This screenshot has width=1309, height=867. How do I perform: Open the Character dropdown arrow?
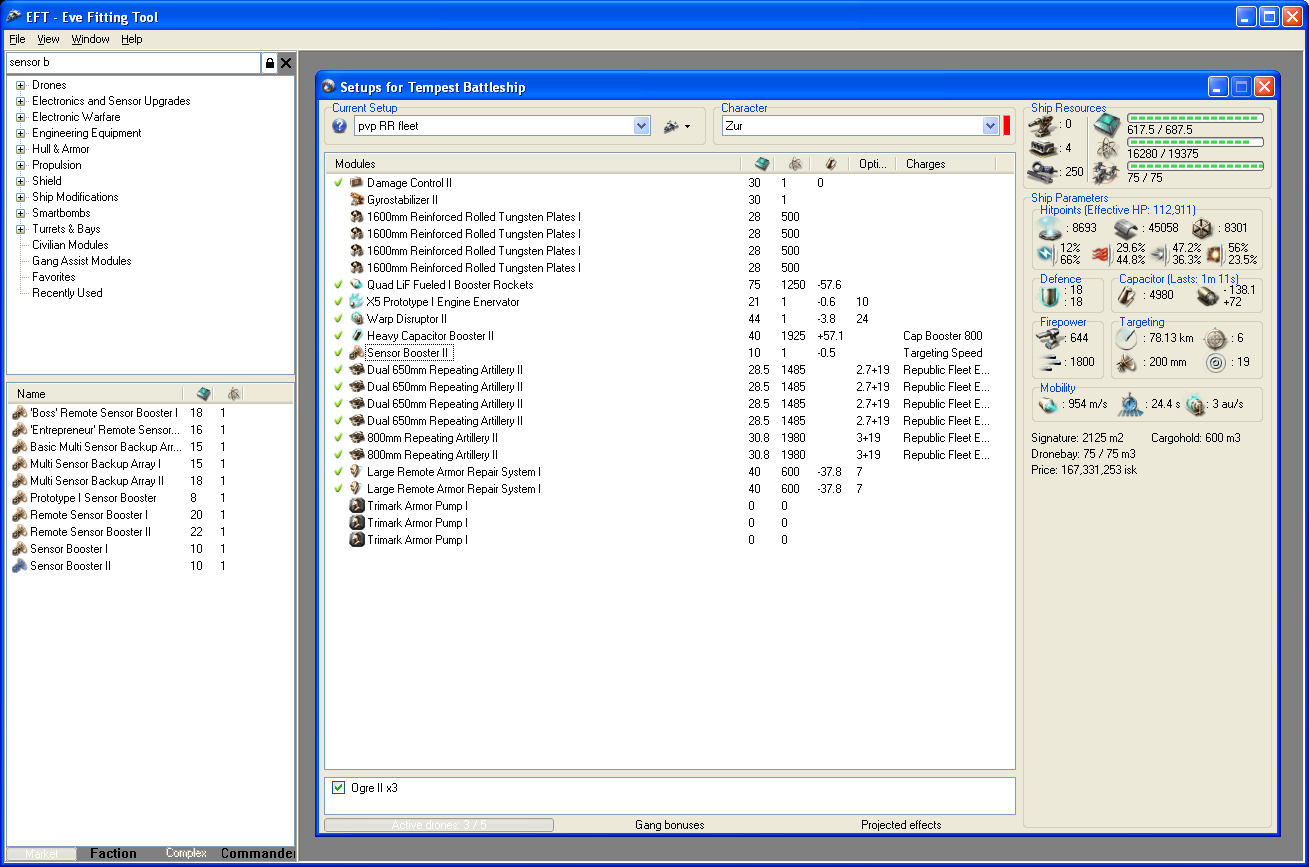click(x=990, y=126)
